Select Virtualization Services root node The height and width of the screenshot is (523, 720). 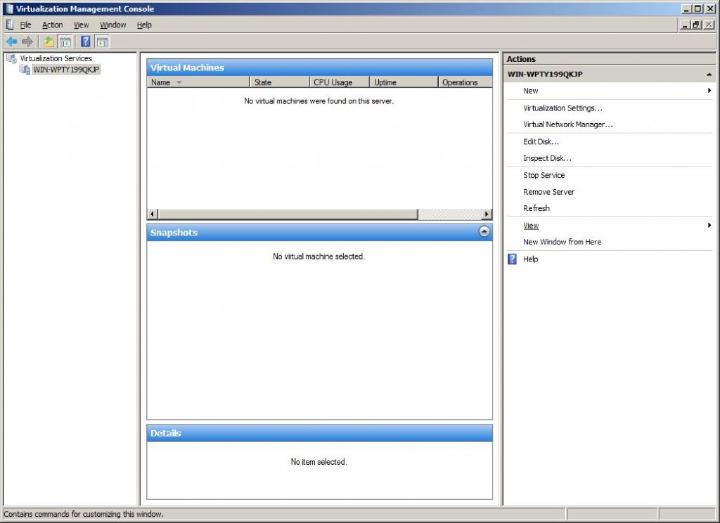tap(56, 58)
